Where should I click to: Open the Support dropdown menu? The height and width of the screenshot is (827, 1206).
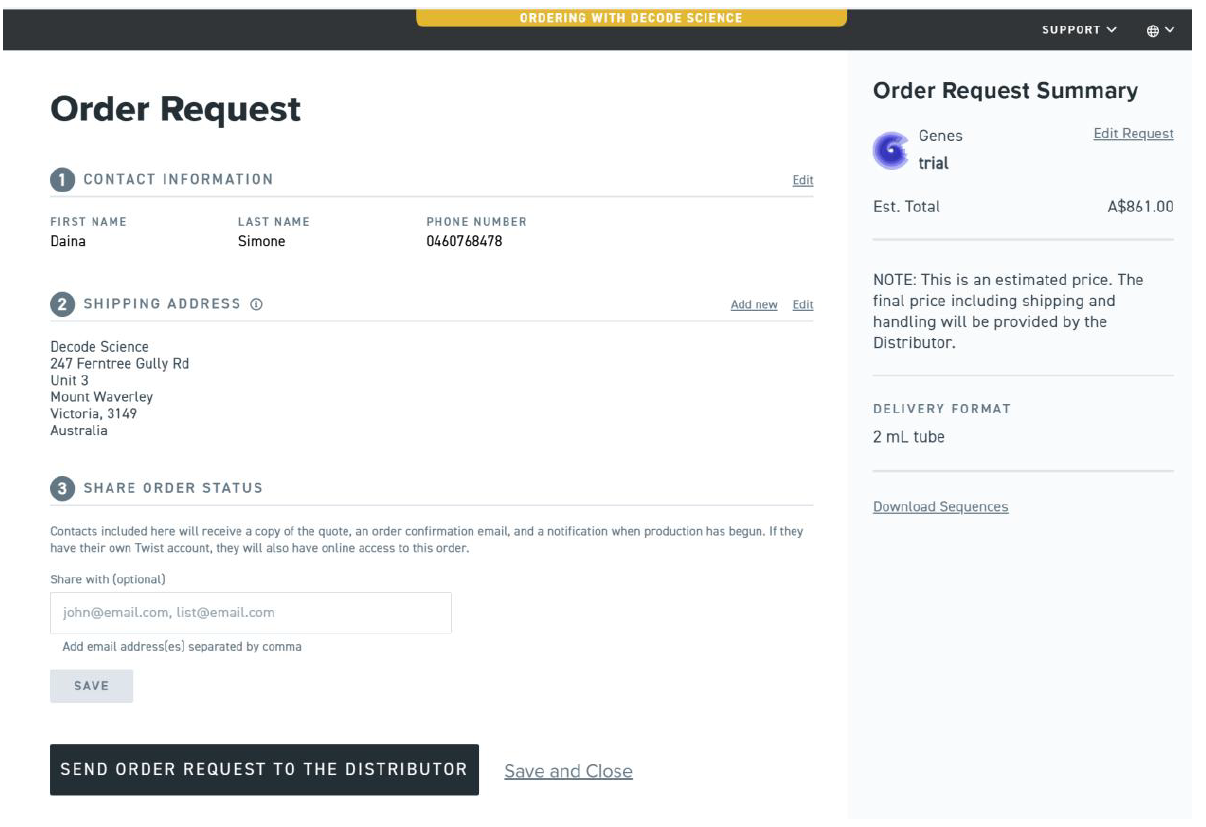pos(1079,30)
